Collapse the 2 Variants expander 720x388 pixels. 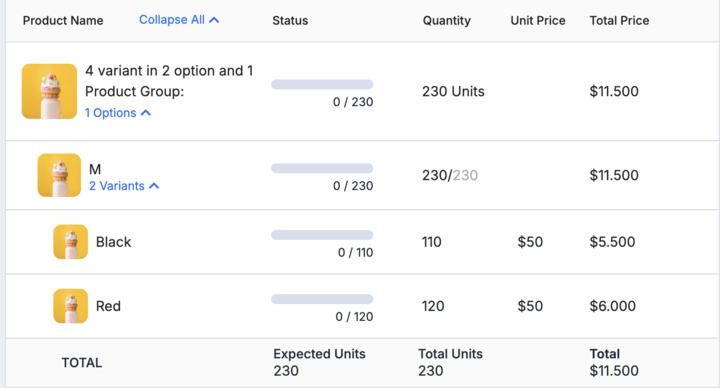pyautogui.click(x=124, y=186)
